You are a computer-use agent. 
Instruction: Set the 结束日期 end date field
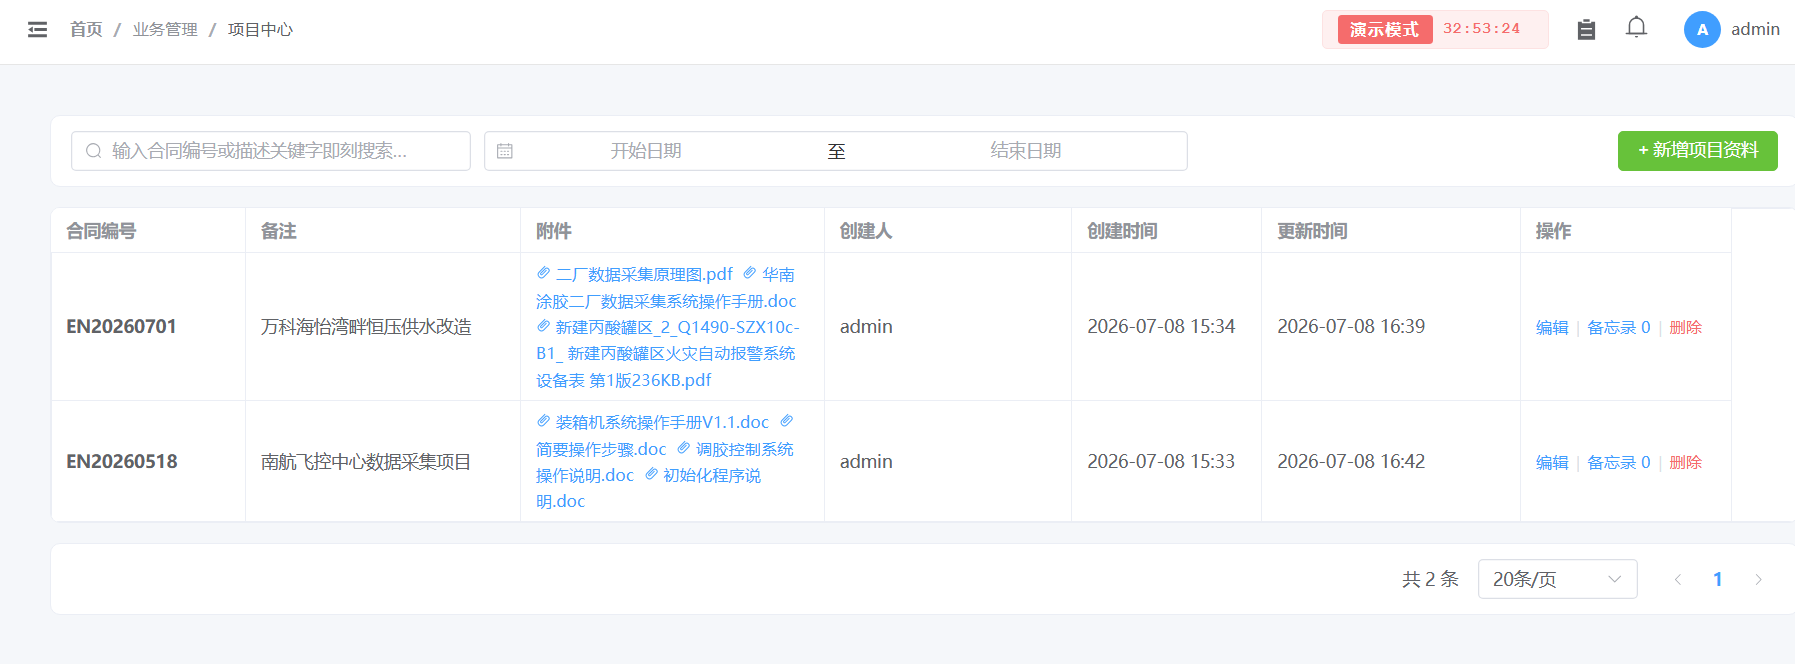pyautogui.click(x=1026, y=151)
